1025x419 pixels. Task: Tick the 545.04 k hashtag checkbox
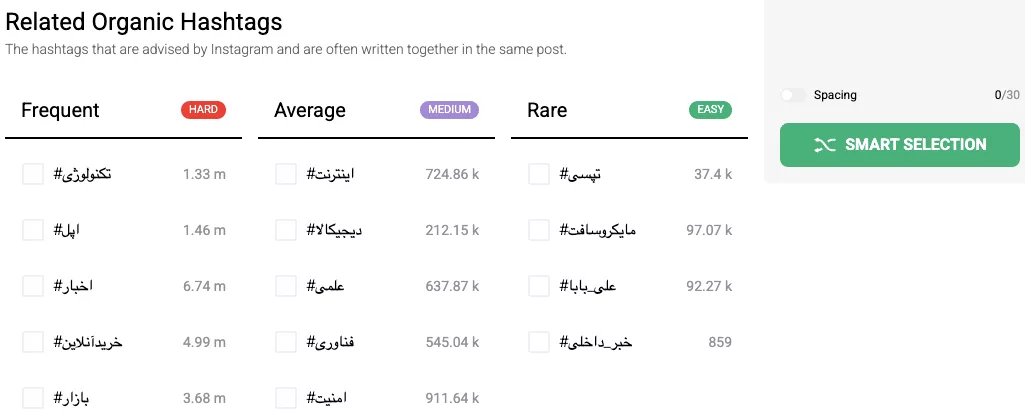(x=286, y=342)
